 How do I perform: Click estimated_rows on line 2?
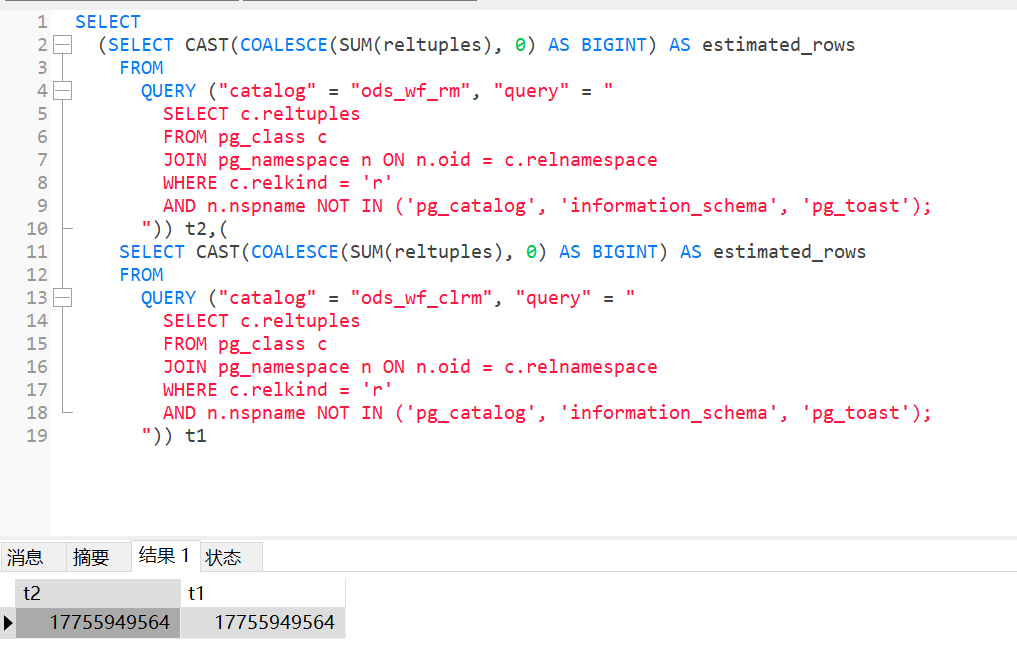(x=778, y=45)
